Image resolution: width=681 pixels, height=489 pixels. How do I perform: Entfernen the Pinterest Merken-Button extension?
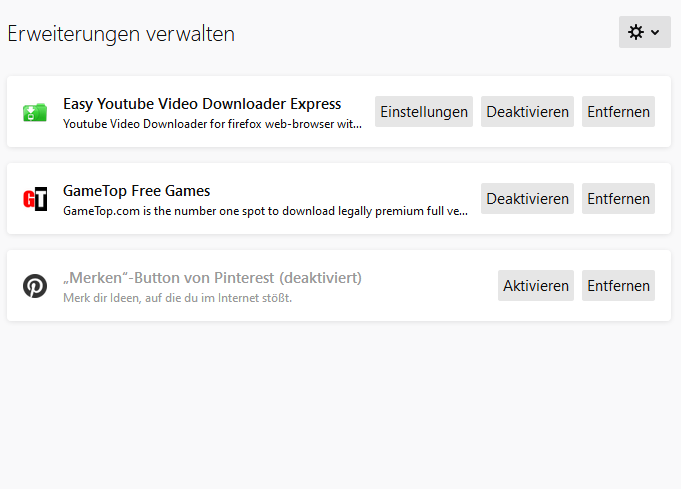[x=618, y=286]
